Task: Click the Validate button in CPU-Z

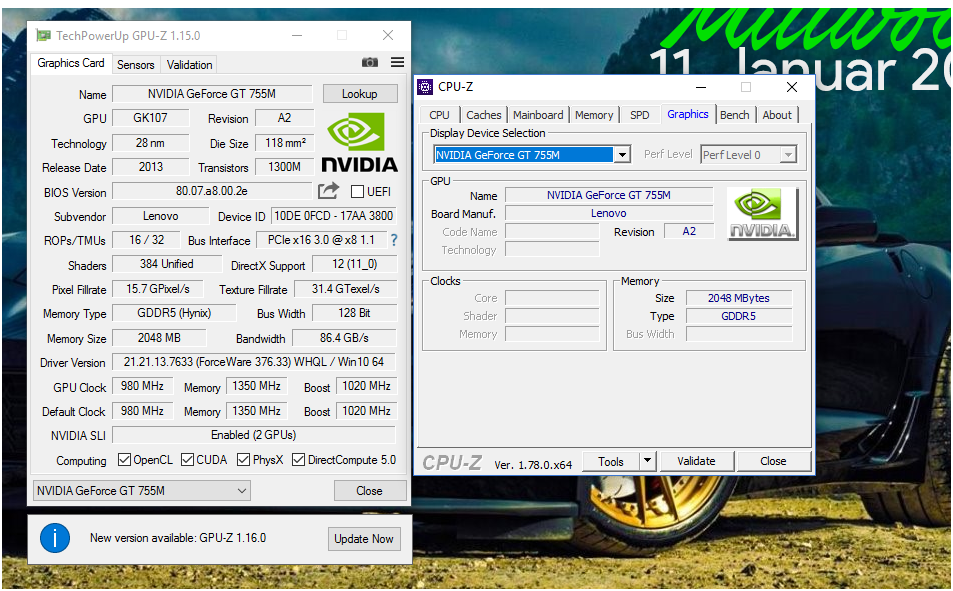Action: tap(697, 461)
